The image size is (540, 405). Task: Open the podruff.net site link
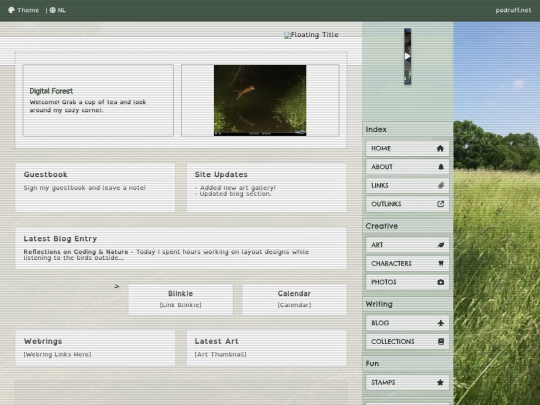tap(513, 10)
